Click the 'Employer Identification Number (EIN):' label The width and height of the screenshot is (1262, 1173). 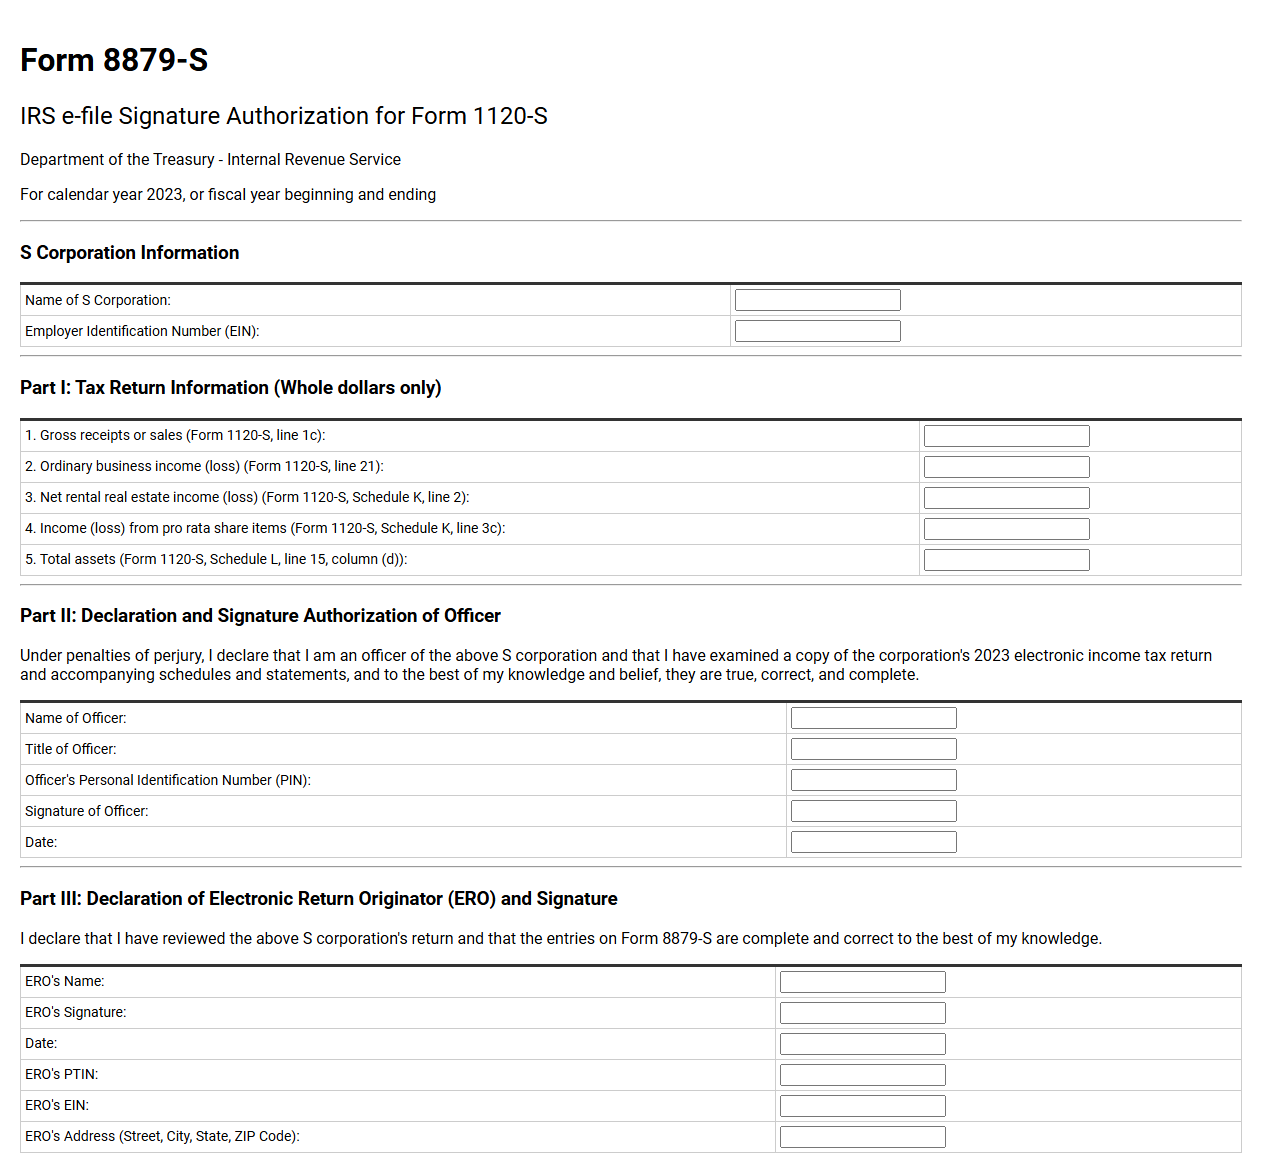[142, 331]
